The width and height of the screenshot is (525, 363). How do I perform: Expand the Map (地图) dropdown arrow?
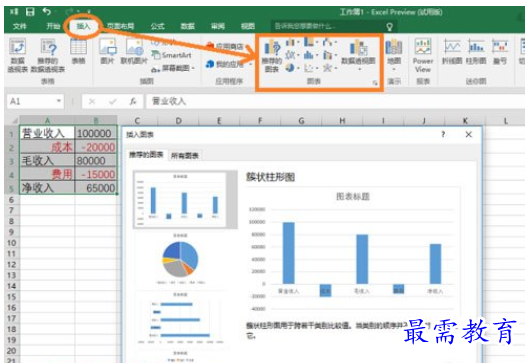[x=394, y=69]
